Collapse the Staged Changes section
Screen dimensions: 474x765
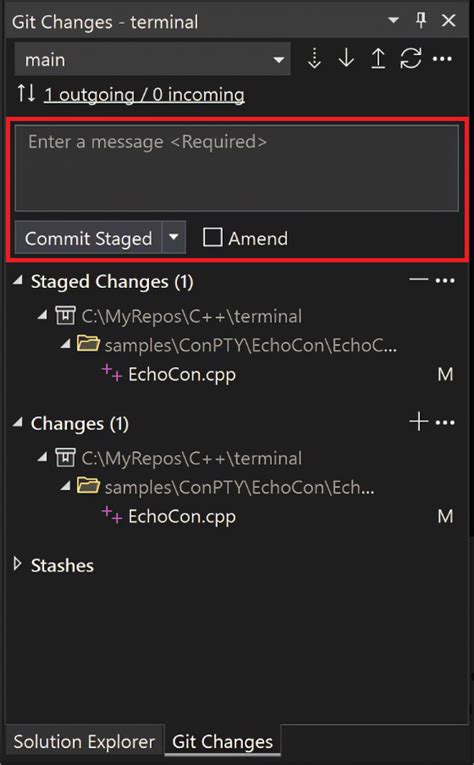(x=18, y=280)
